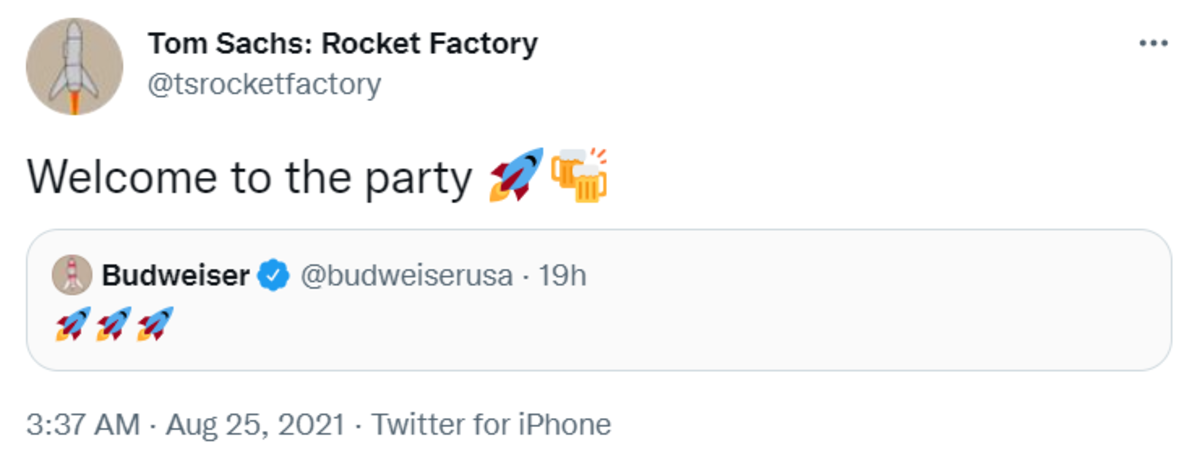This screenshot has width=1200, height=472.
Task: Click the 'Welcome to the party' tweet text
Action: [248, 178]
